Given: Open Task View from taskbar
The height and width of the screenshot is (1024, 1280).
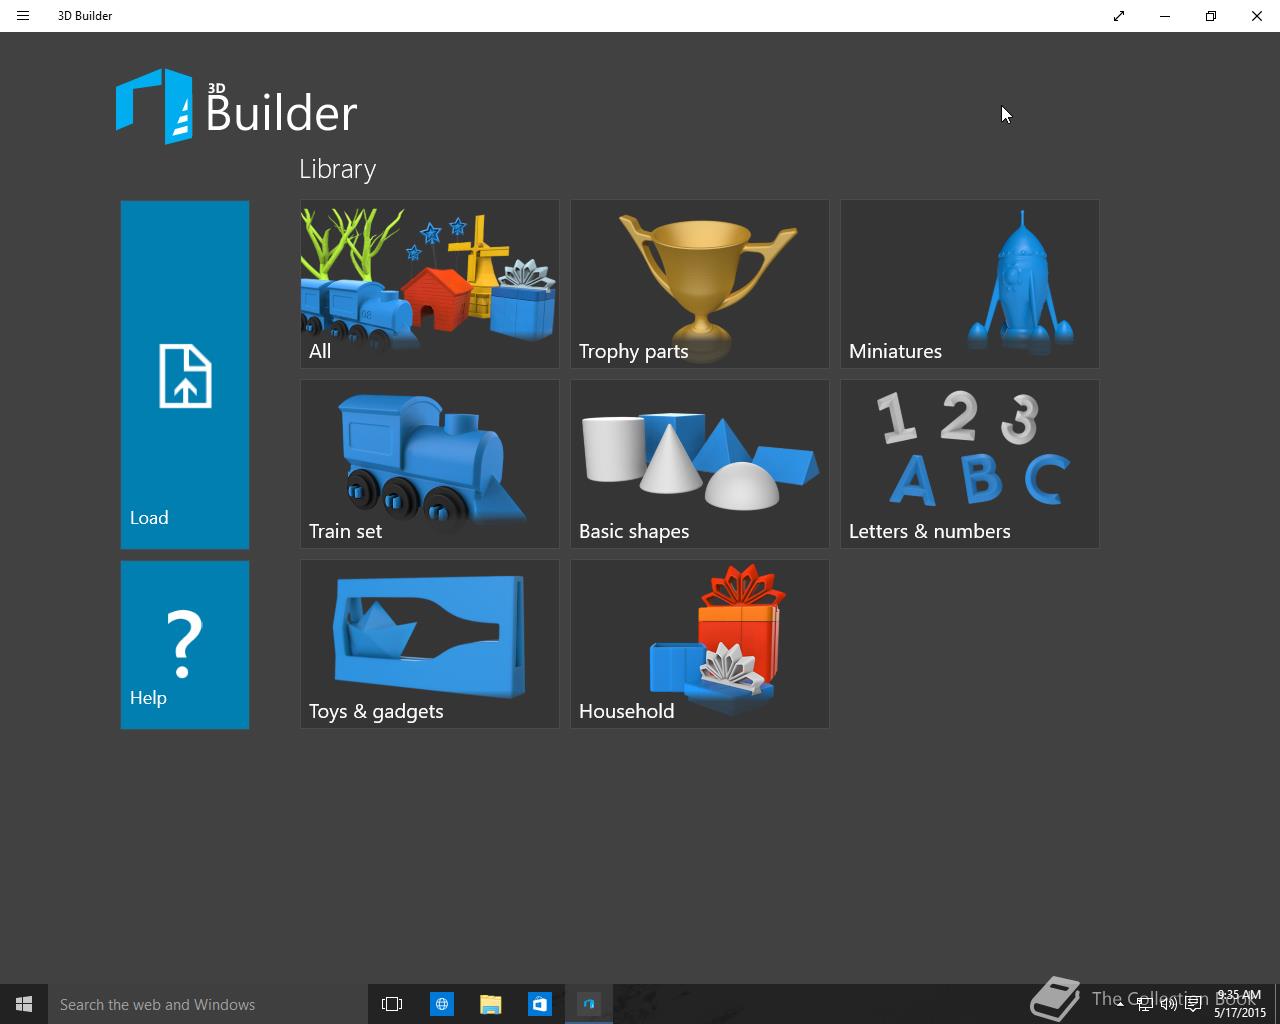Looking at the screenshot, I should (x=392, y=1004).
